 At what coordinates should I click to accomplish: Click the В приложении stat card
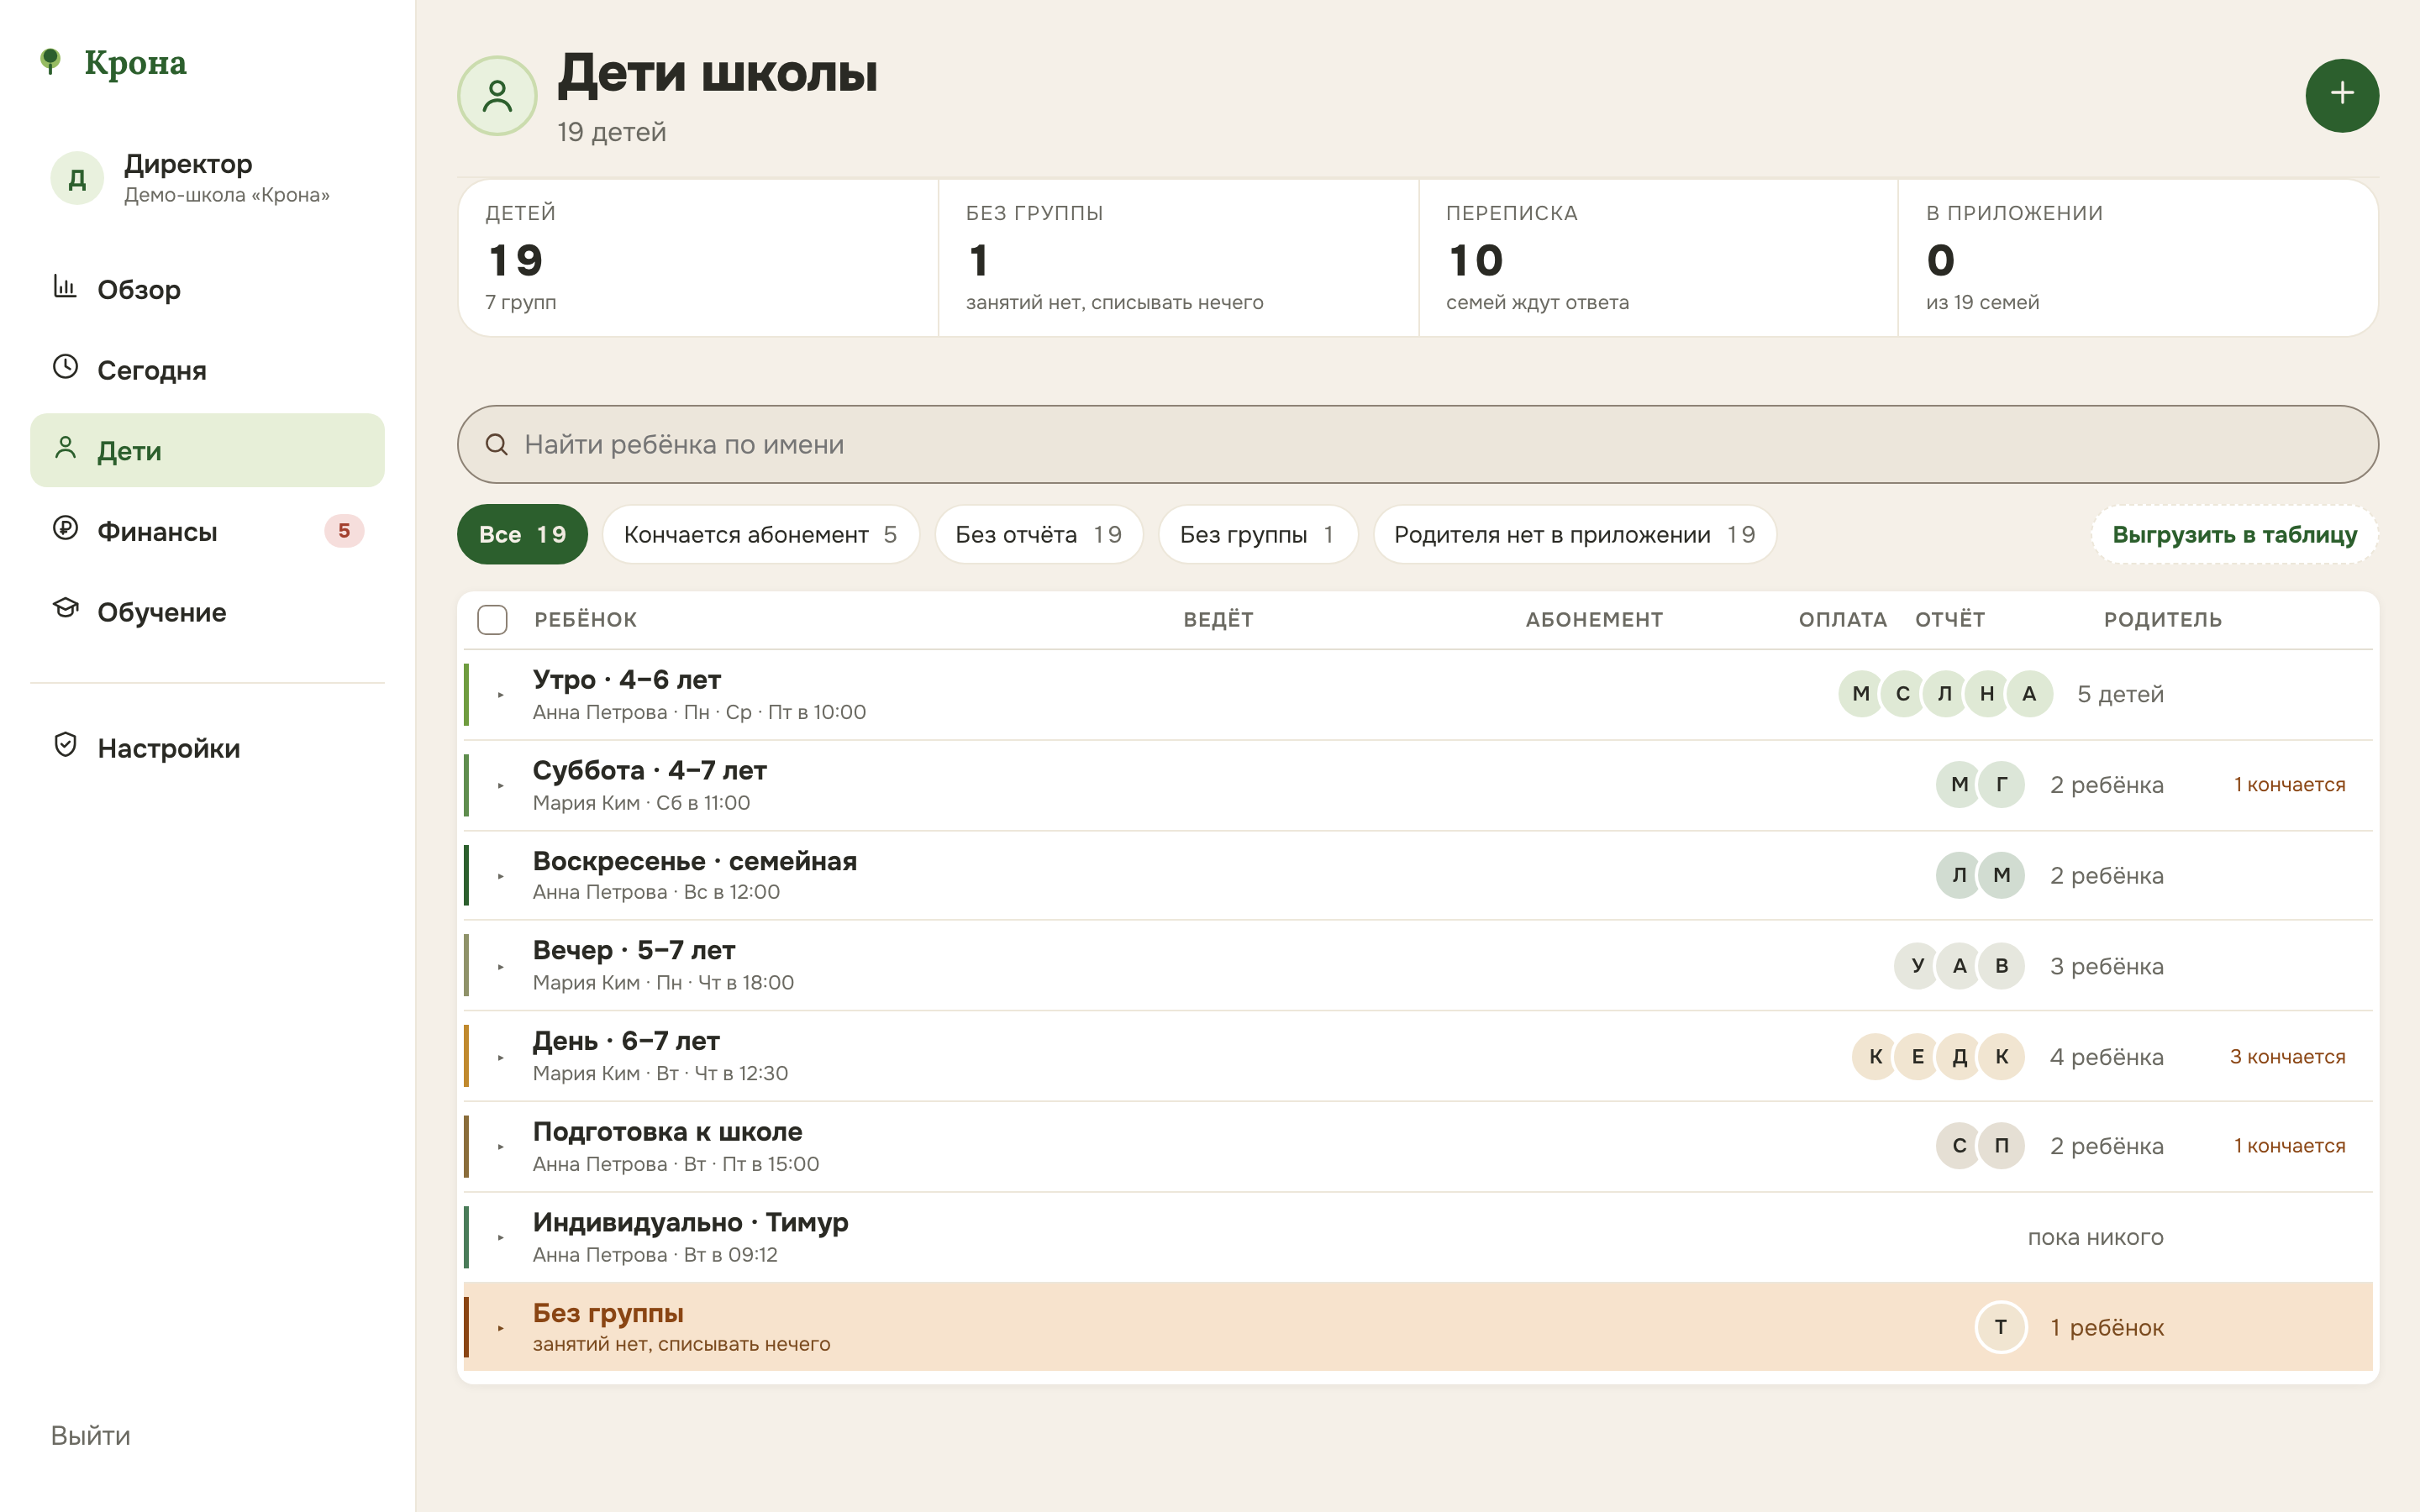tap(2138, 258)
